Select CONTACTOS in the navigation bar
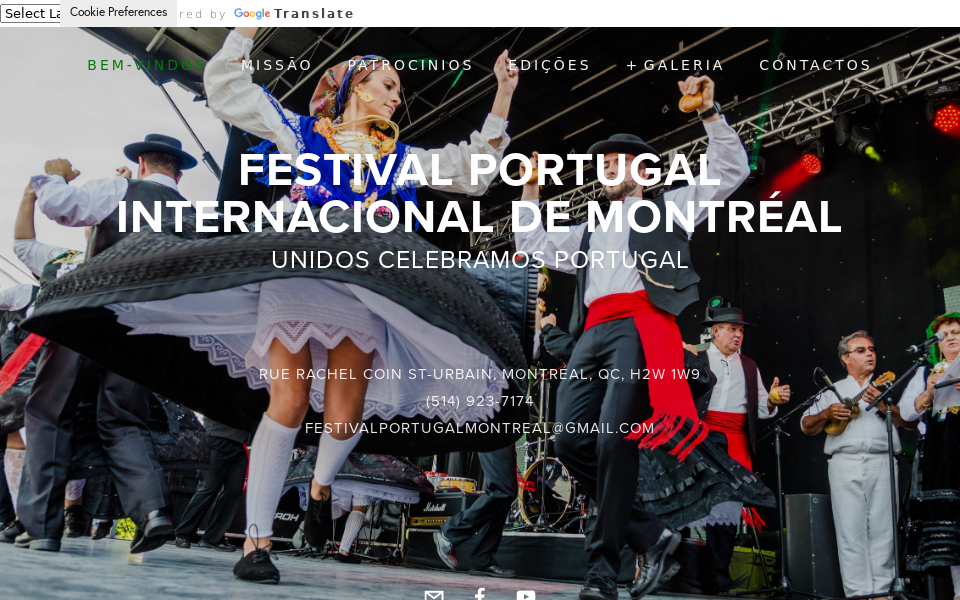The height and width of the screenshot is (600, 960). pyautogui.click(x=814, y=65)
